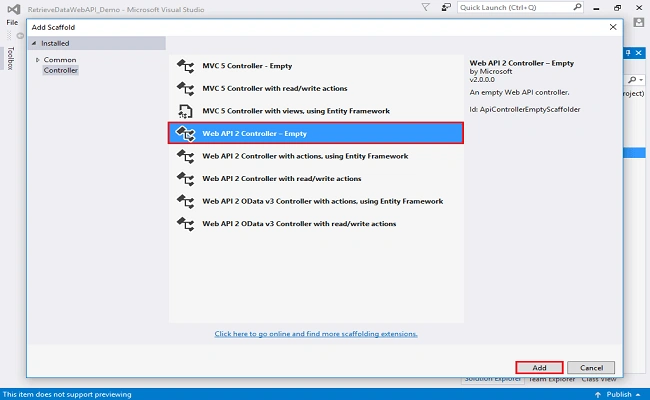
Task: Click the 'by Microsoft' description text
Action: (491, 71)
